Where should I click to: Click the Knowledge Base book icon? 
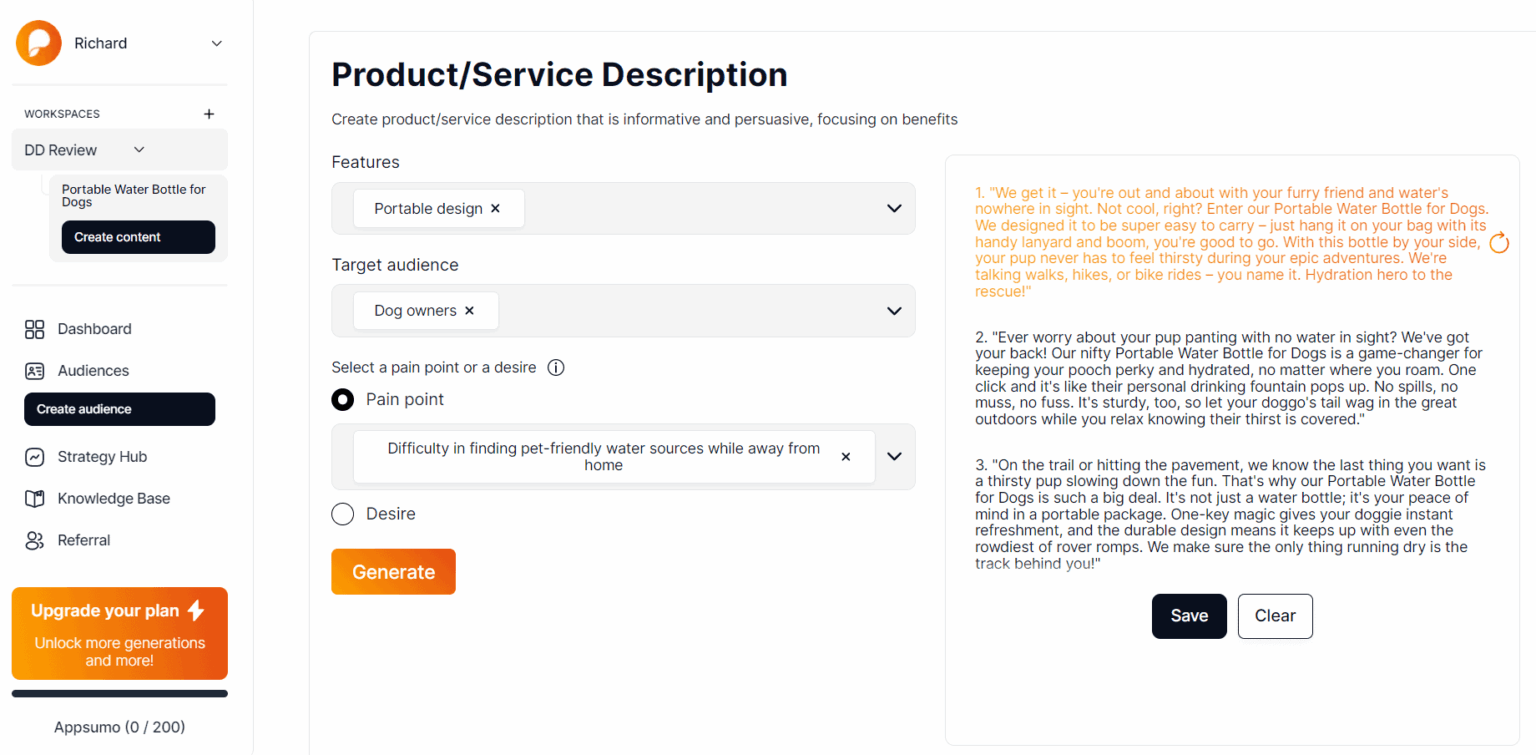click(35, 498)
